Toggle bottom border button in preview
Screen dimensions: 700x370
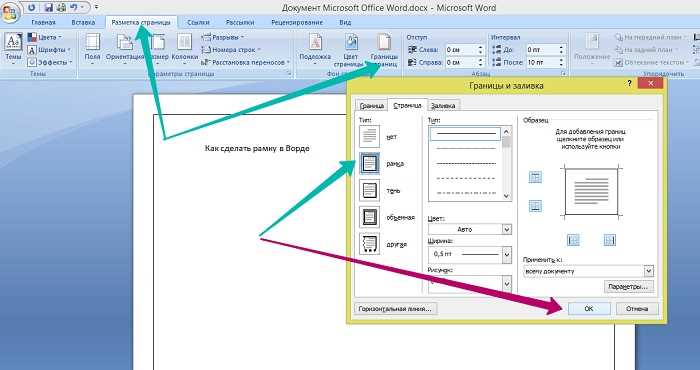point(535,205)
